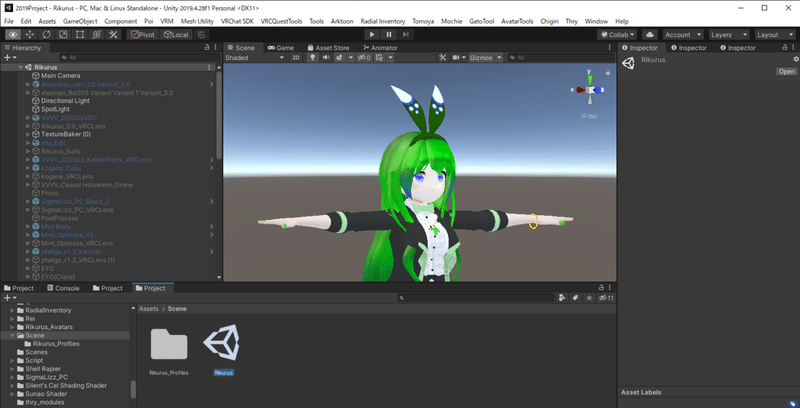800x408 pixels.
Task: Click the Open button in Inspector
Action: click(x=786, y=71)
